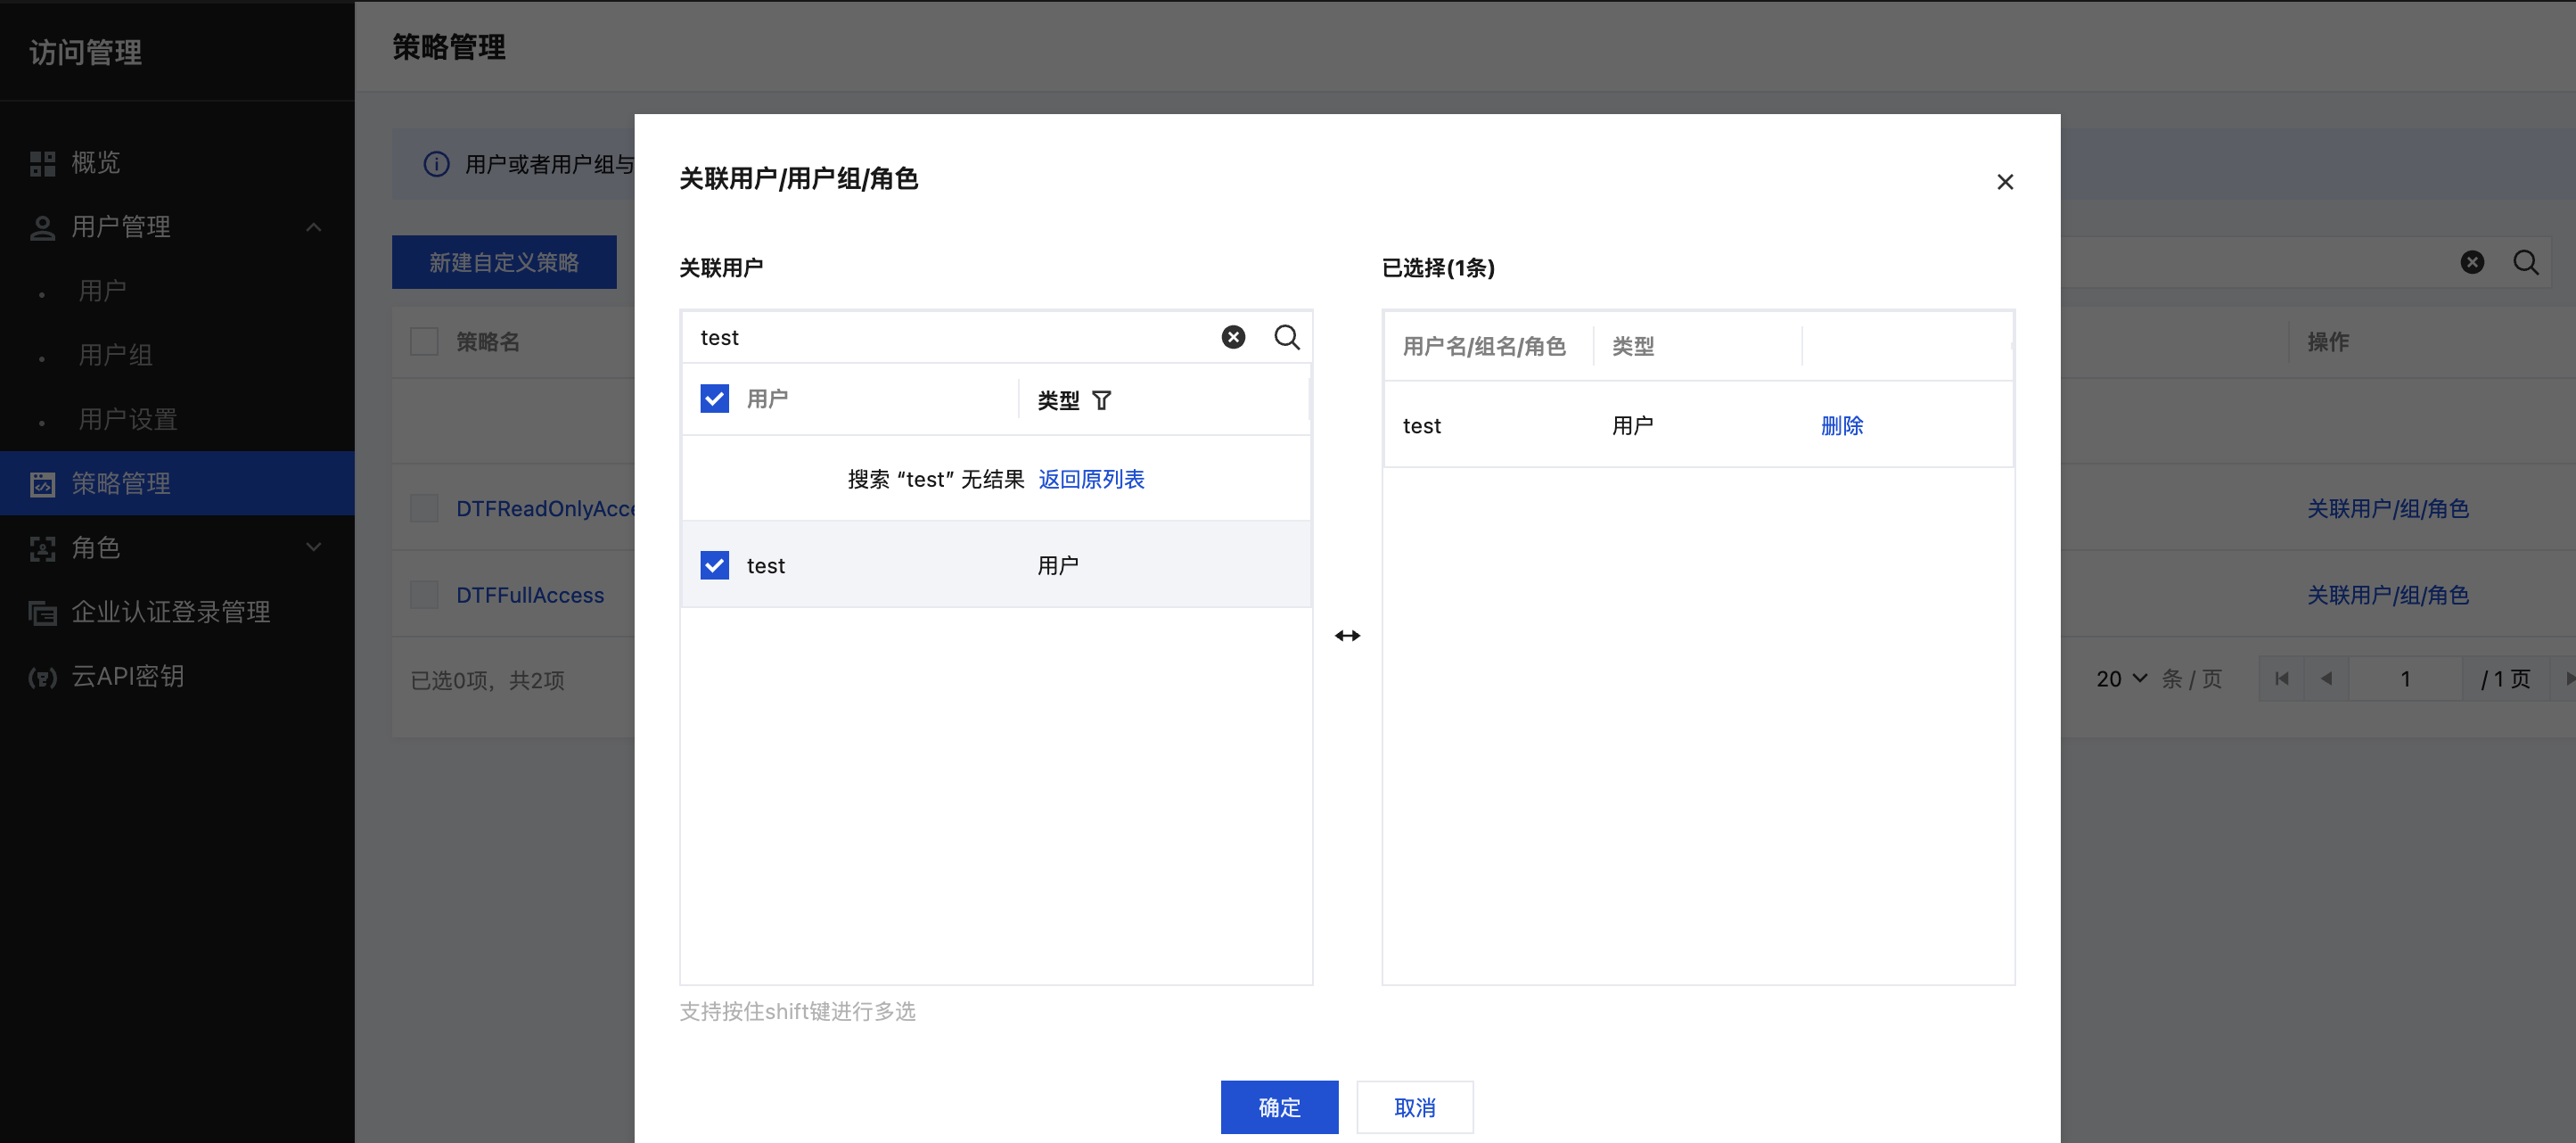The image size is (2576, 1143).
Task: Select 策略管理 in the sidebar
Action: (122, 484)
